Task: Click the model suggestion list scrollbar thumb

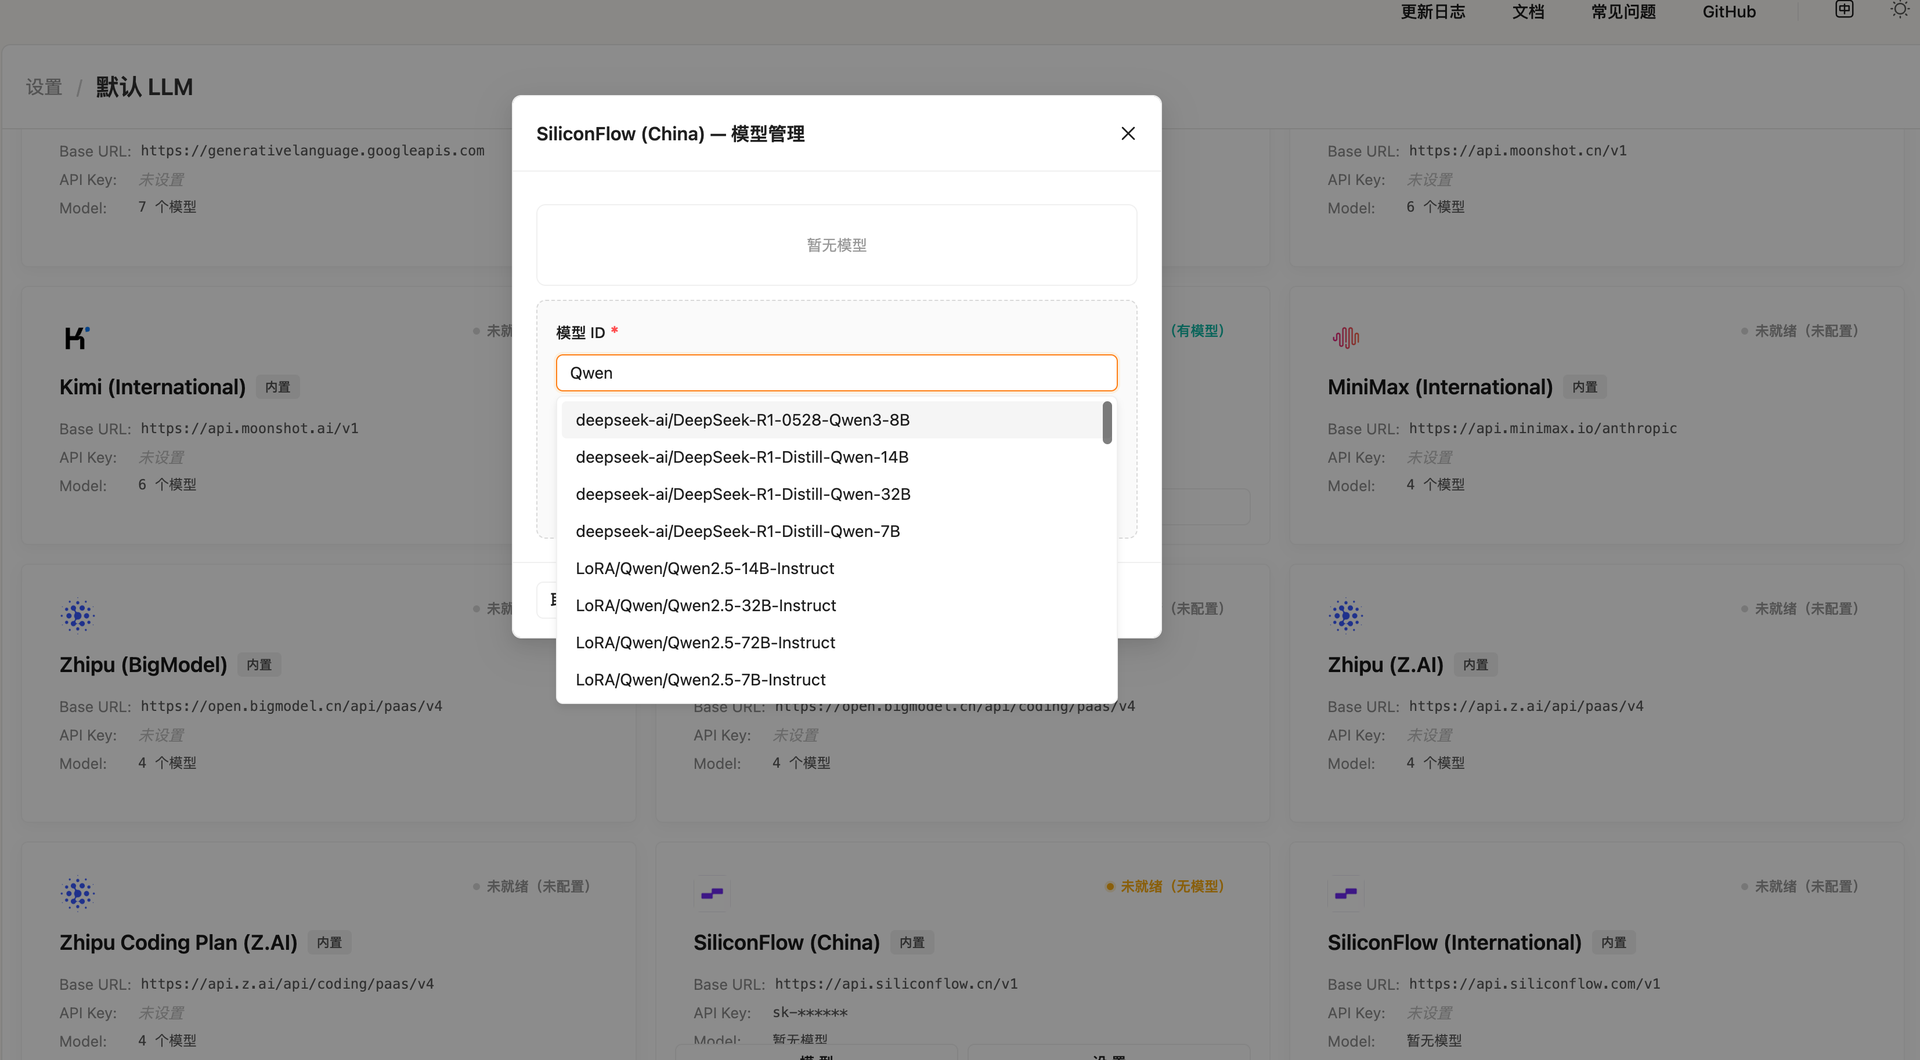Action: click(1107, 422)
